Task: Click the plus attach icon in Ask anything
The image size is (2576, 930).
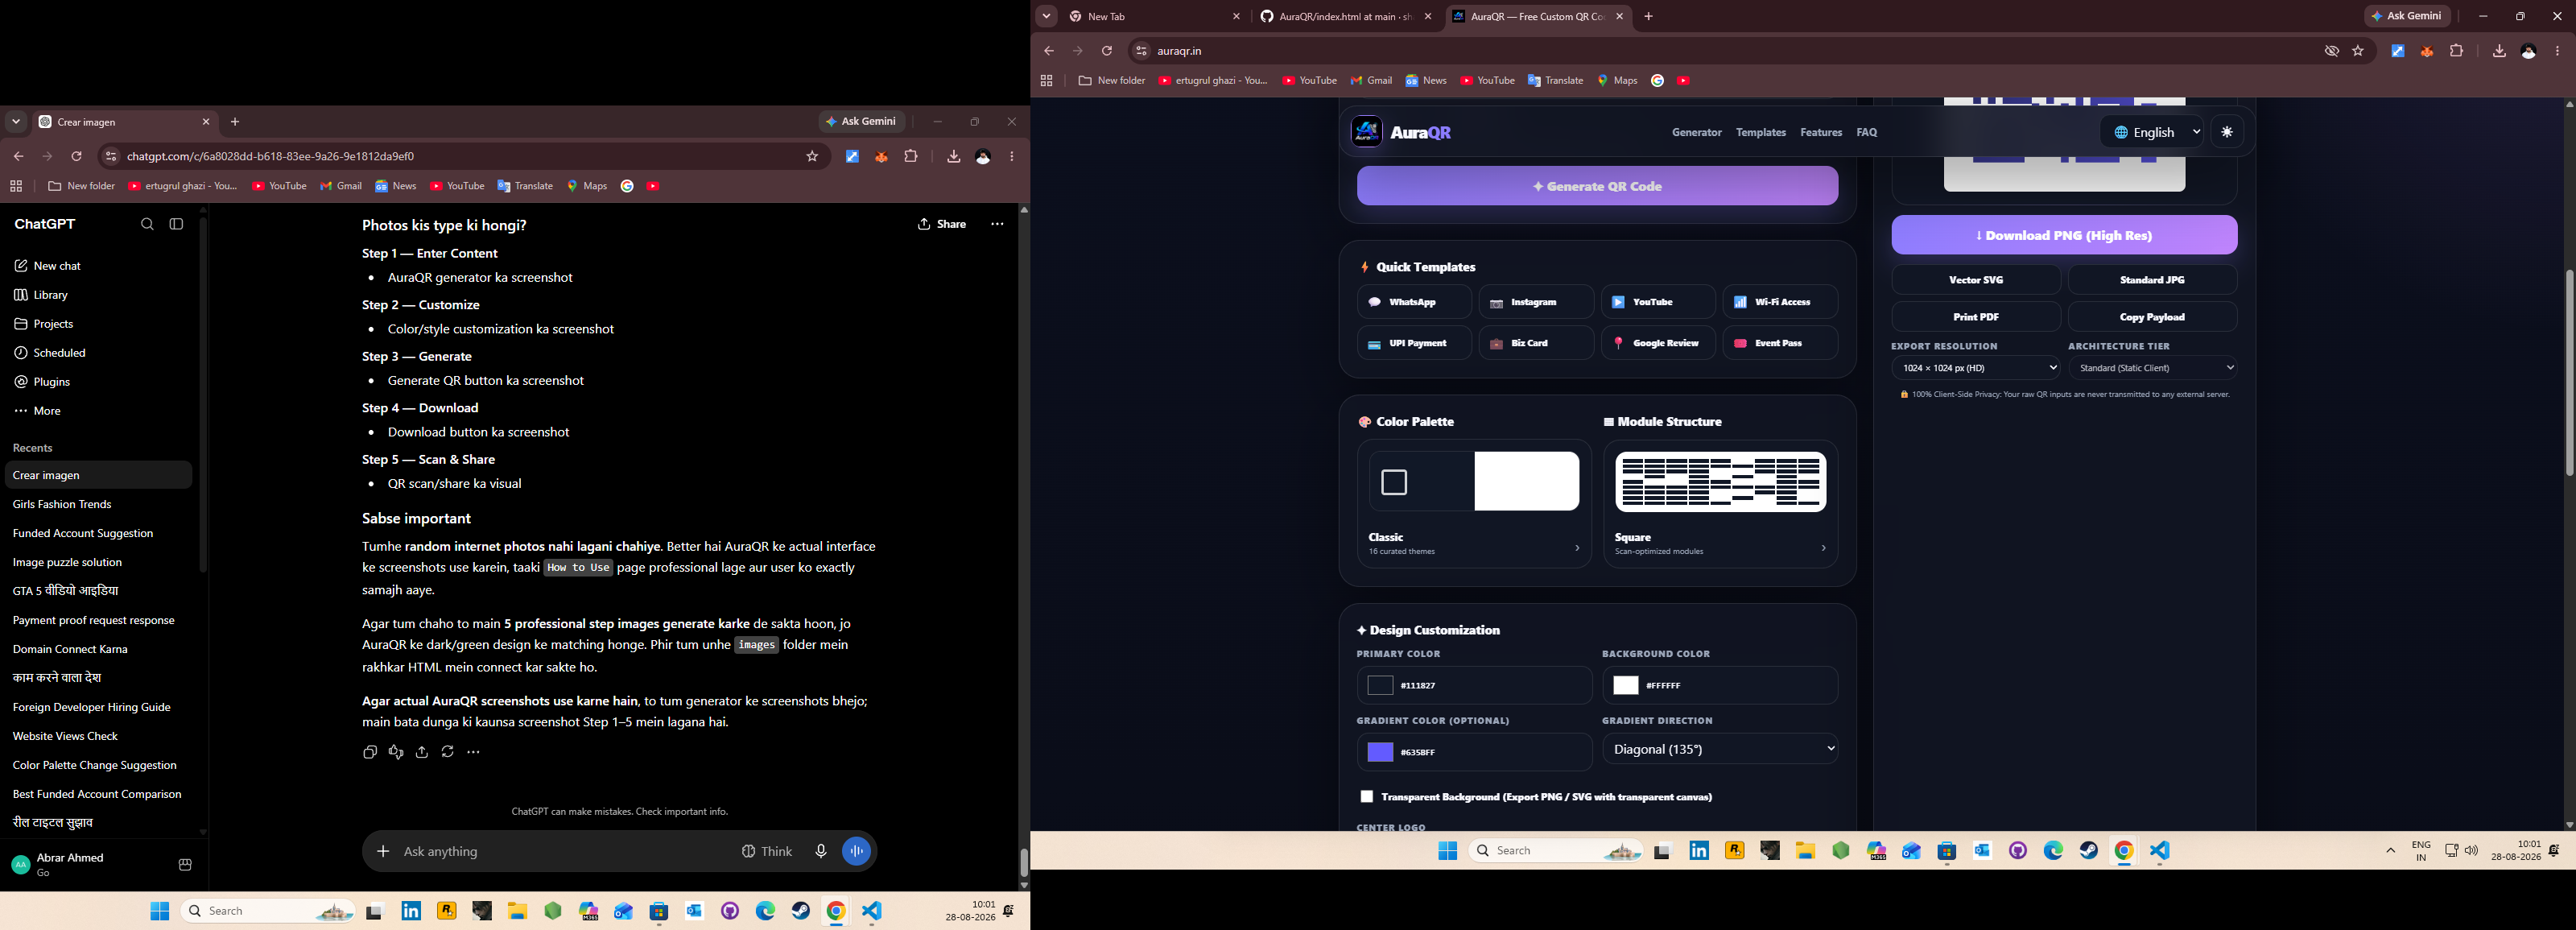Action: click(383, 851)
